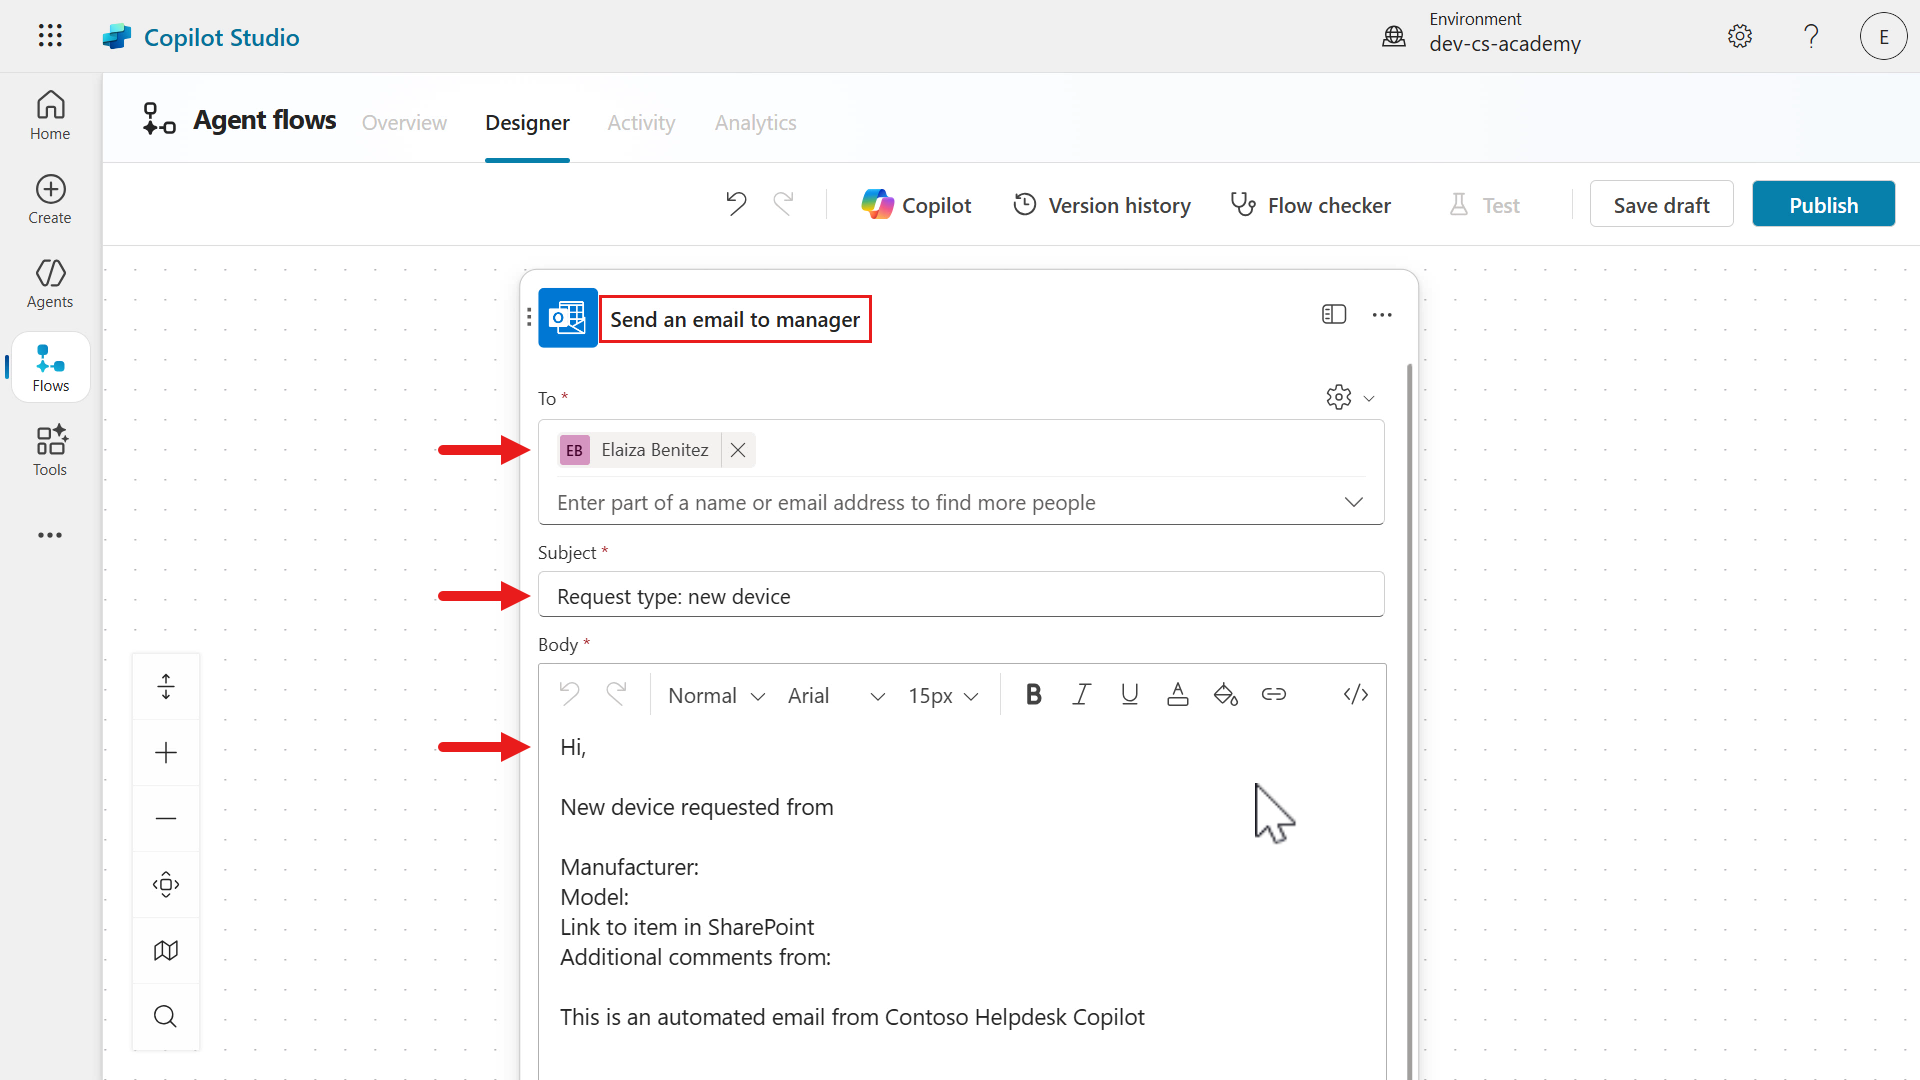The height and width of the screenshot is (1080, 1920).
Task: Open the minimap on the canvas
Action: 166,950
